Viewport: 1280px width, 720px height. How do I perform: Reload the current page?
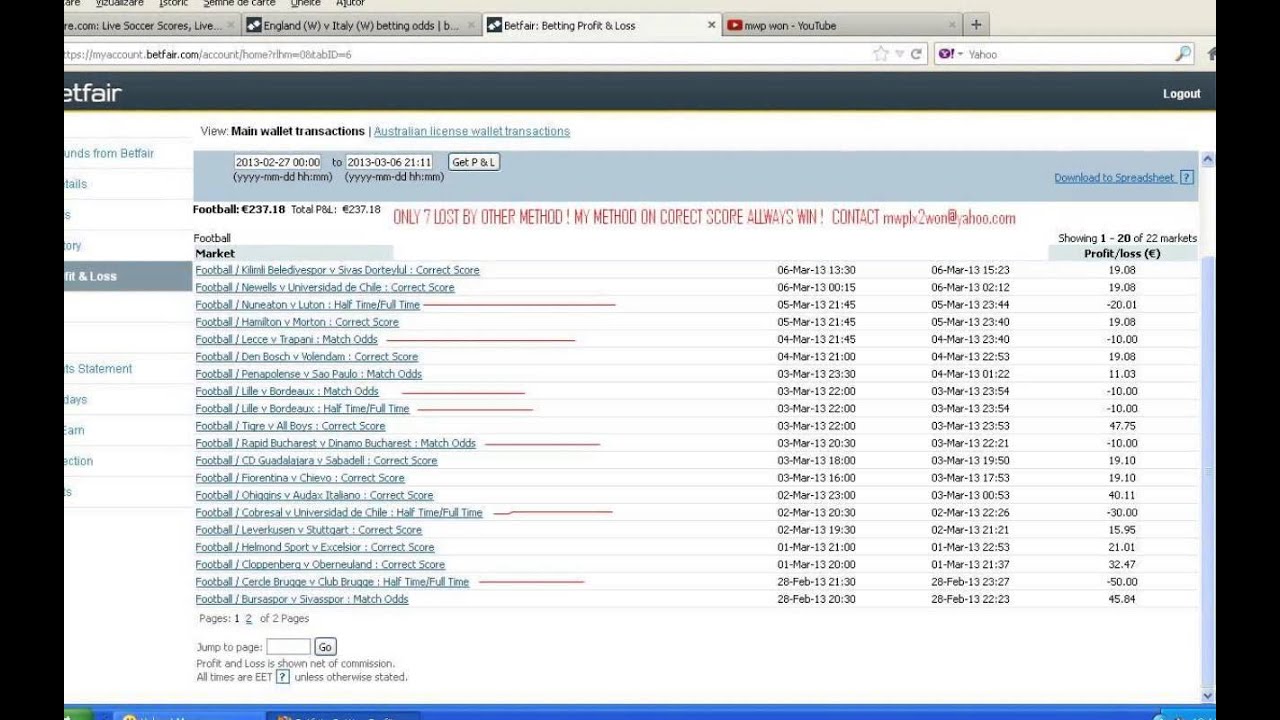tap(915, 54)
